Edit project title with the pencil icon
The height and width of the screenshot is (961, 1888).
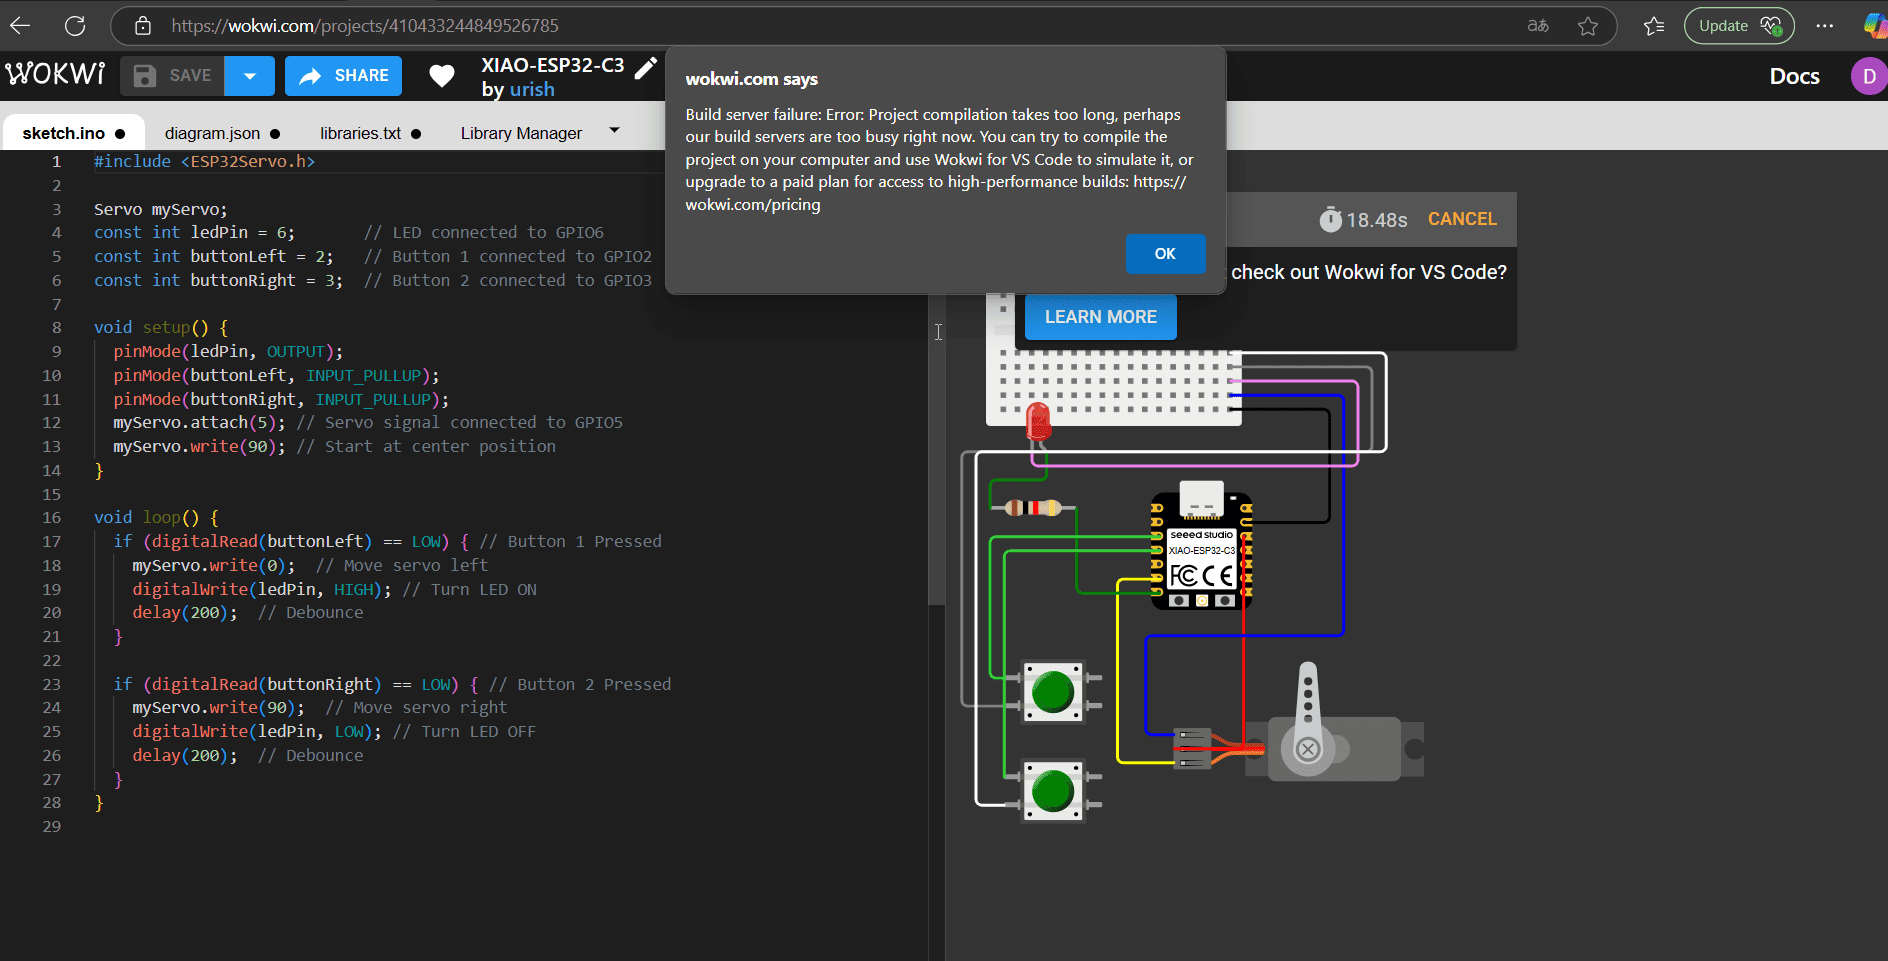647,67
